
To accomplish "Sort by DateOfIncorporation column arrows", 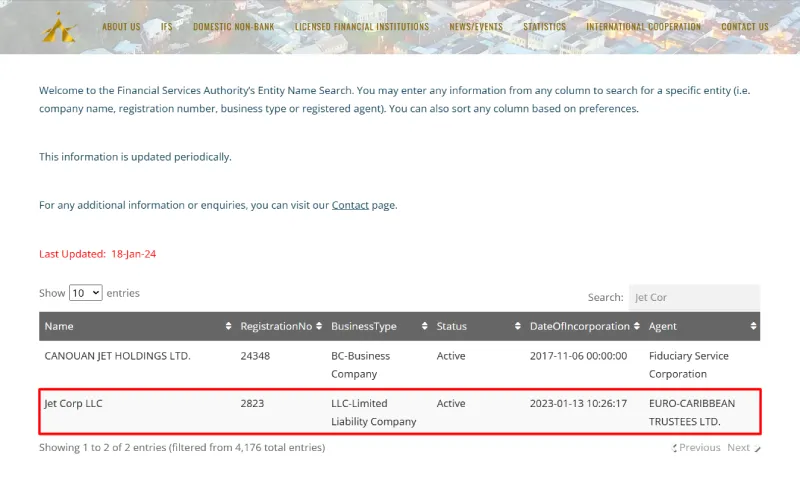I will point(636,326).
